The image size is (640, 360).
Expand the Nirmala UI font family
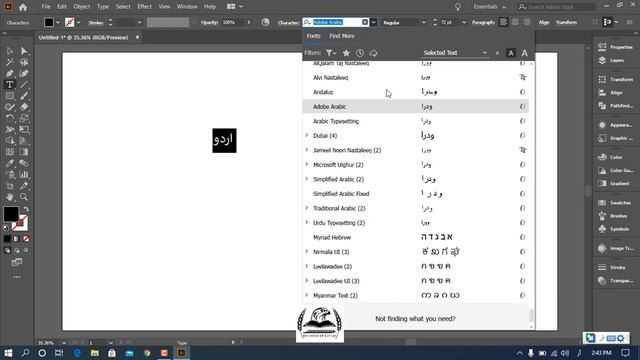click(x=307, y=252)
